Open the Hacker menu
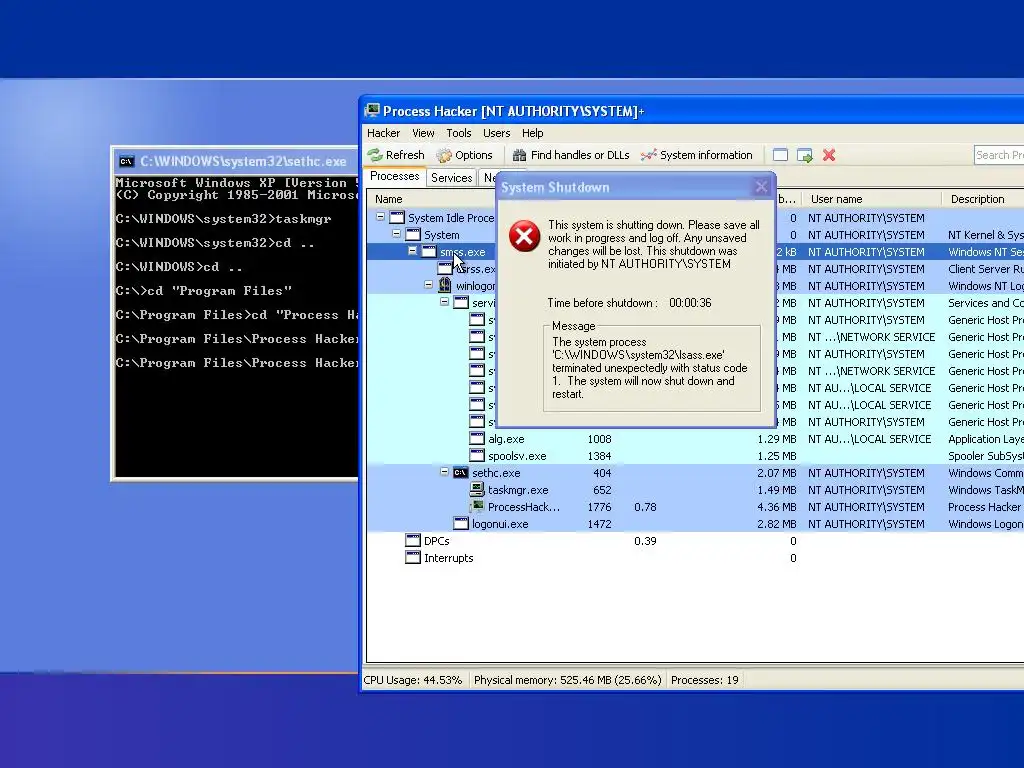This screenshot has width=1024, height=768. click(x=383, y=133)
